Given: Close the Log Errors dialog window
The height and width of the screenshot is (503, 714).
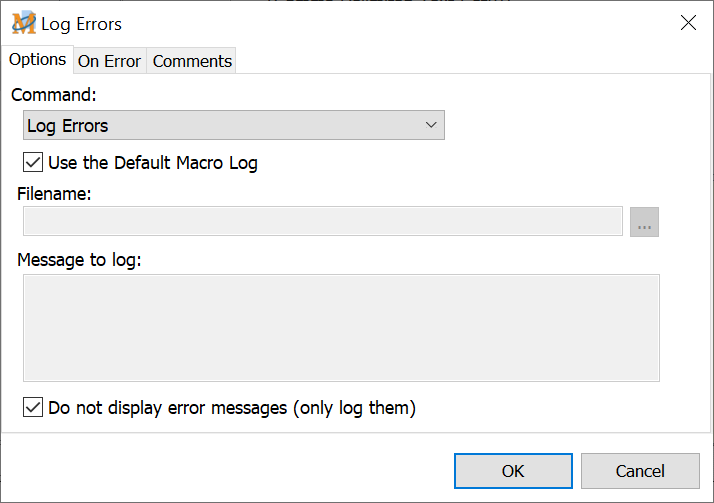Looking at the screenshot, I should coord(688,23).
